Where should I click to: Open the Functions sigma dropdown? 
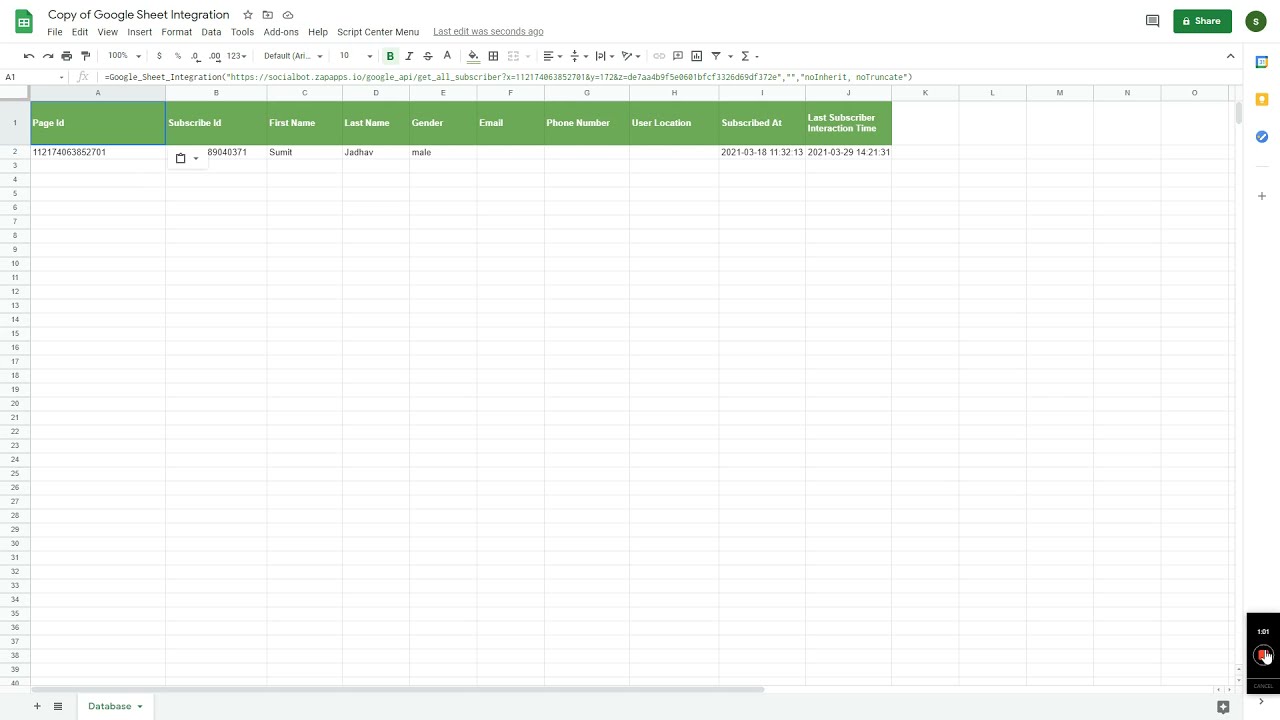[x=749, y=56]
